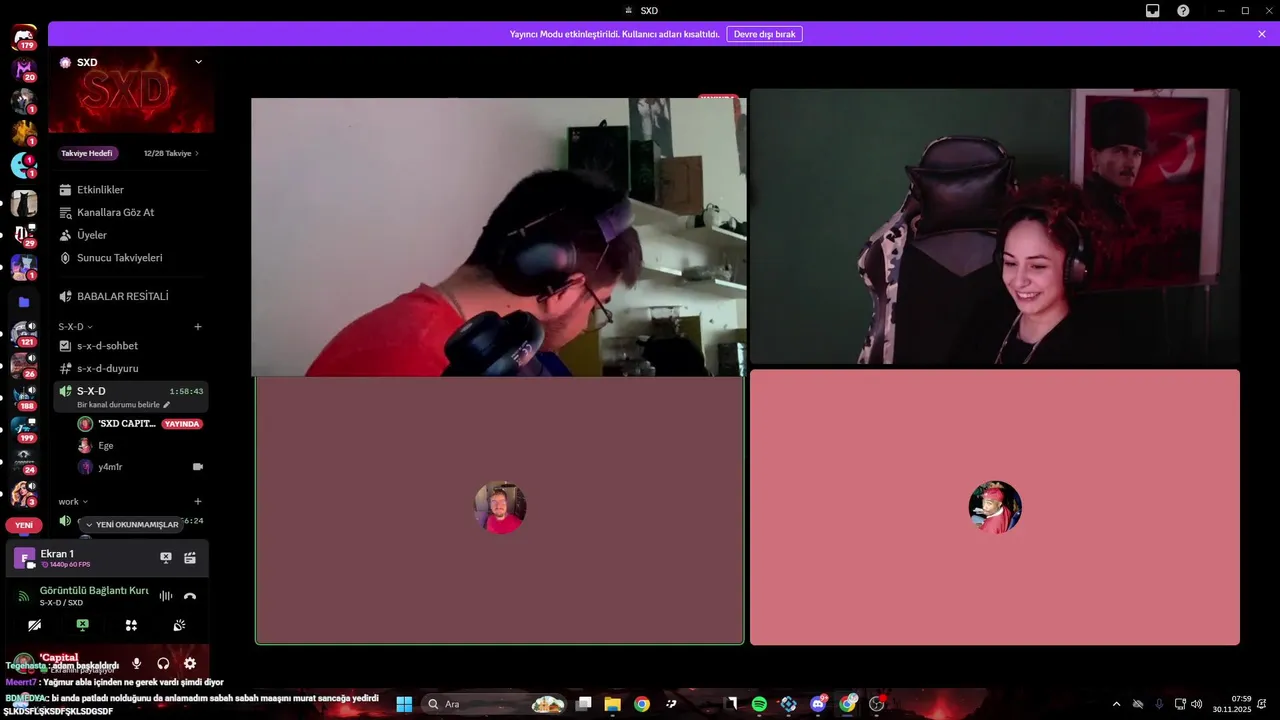
Task: Open File Explorer from the taskbar
Action: pyautogui.click(x=613, y=704)
